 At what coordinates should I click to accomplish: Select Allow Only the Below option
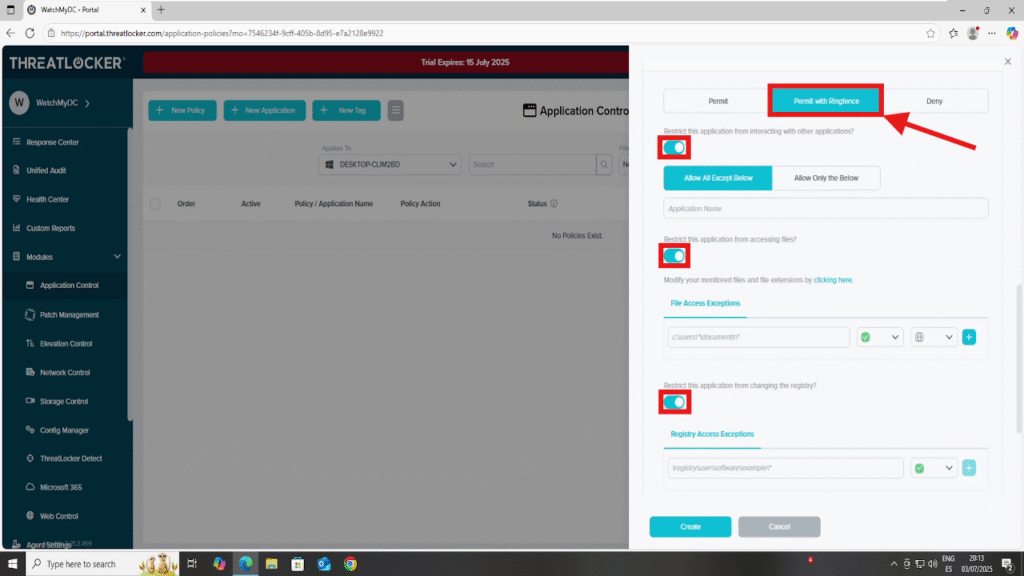click(x=826, y=178)
